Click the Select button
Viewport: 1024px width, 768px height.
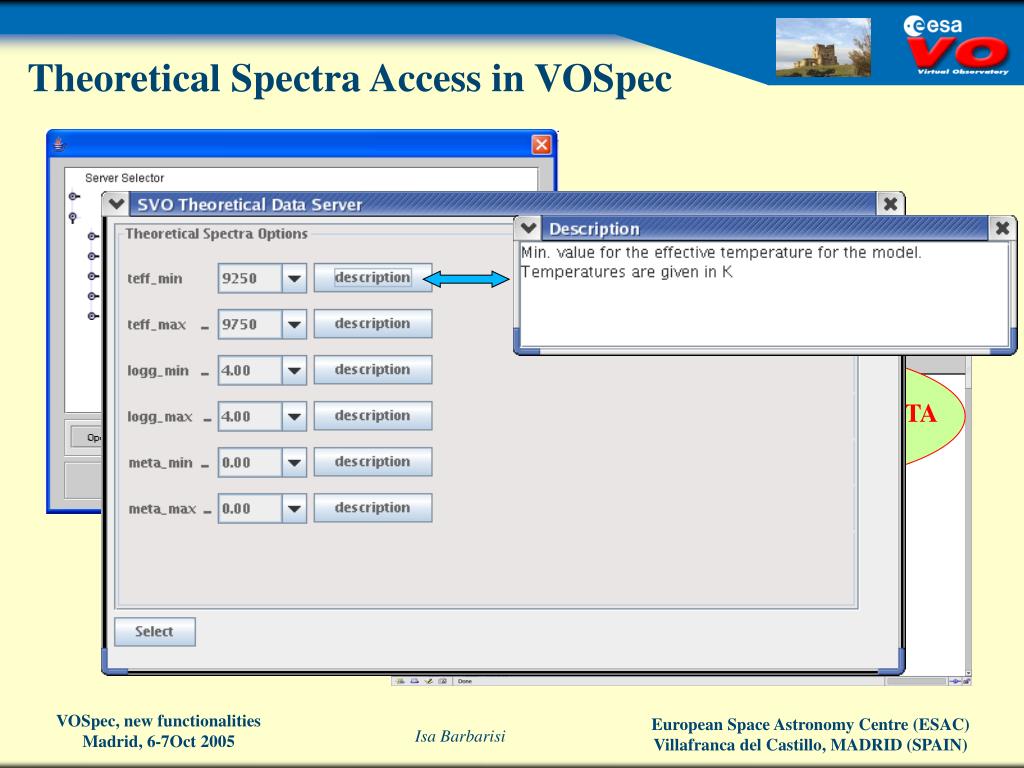(x=155, y=632)
